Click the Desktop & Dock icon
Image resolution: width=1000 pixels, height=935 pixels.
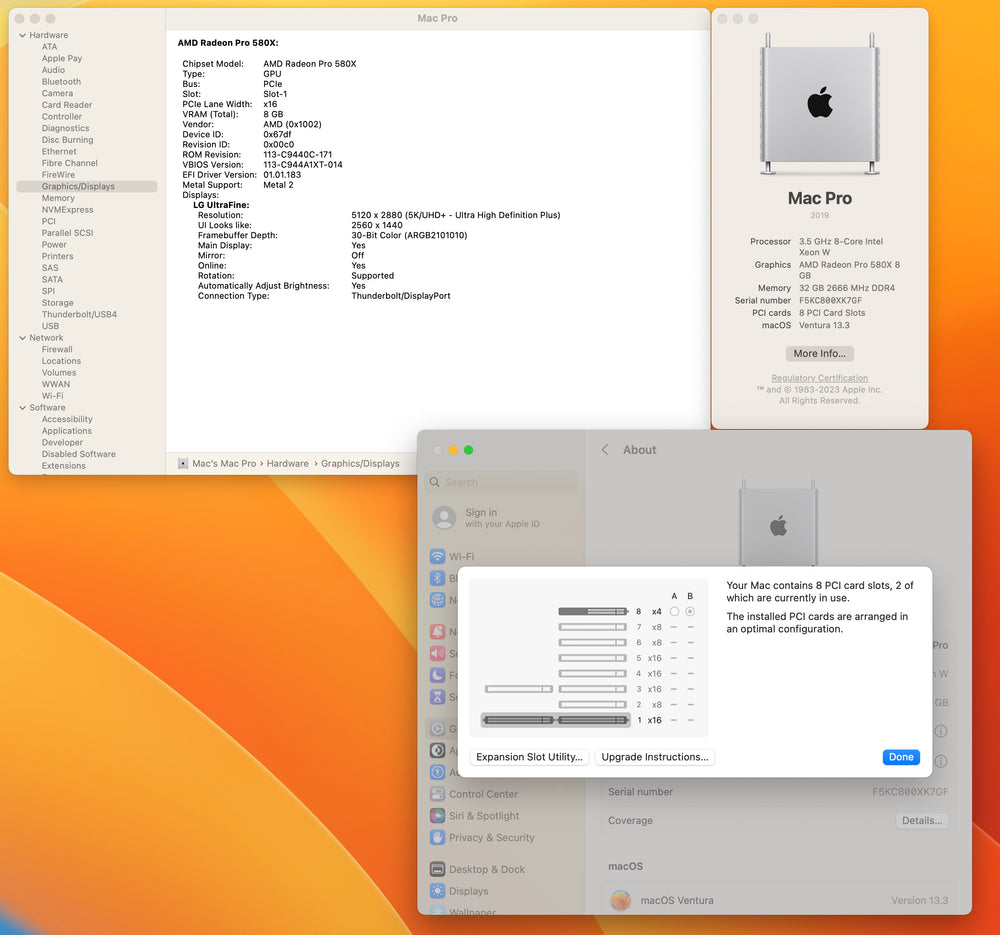(437, 870)
